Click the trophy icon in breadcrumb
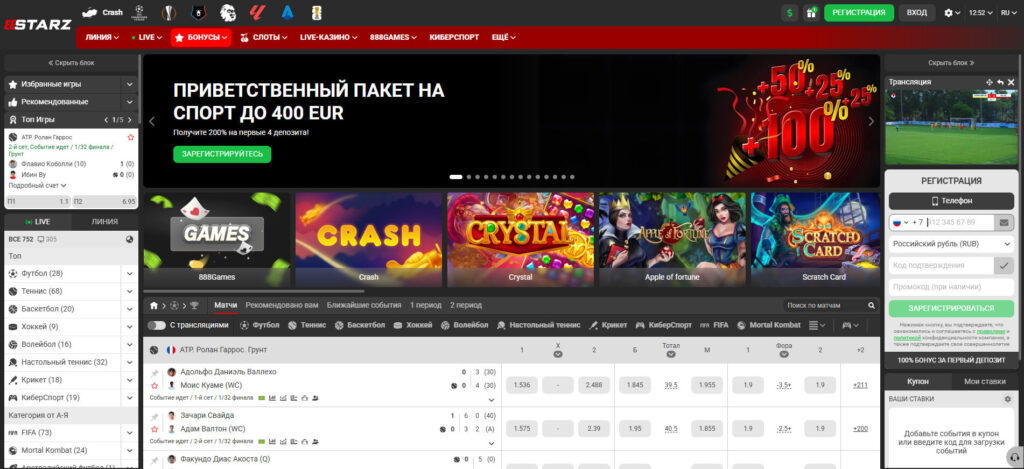This screenshot has height=469, width=1024. pyautogui.click(x=194, y=305)
